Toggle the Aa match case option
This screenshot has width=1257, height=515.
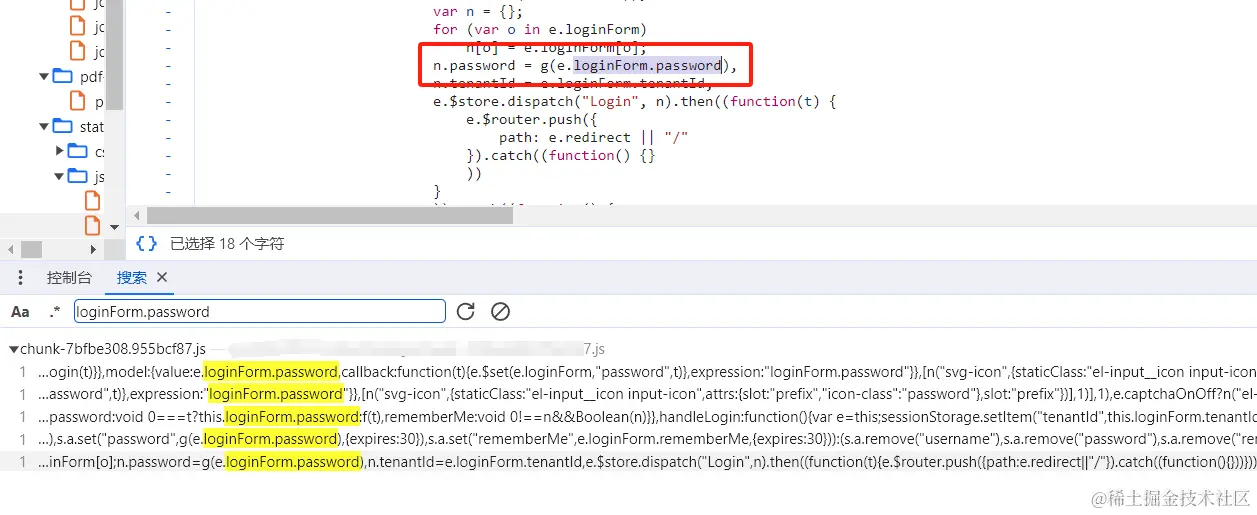[x=20, y=312]
